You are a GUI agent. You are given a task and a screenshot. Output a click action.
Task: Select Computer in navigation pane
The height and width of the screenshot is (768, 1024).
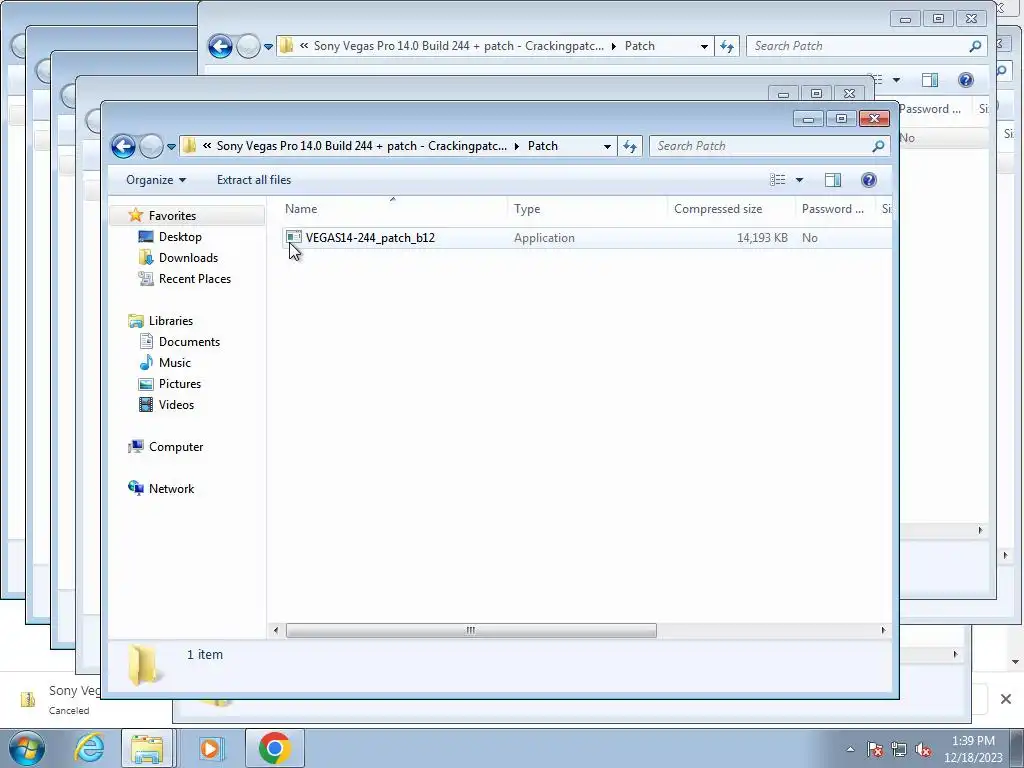176,447
